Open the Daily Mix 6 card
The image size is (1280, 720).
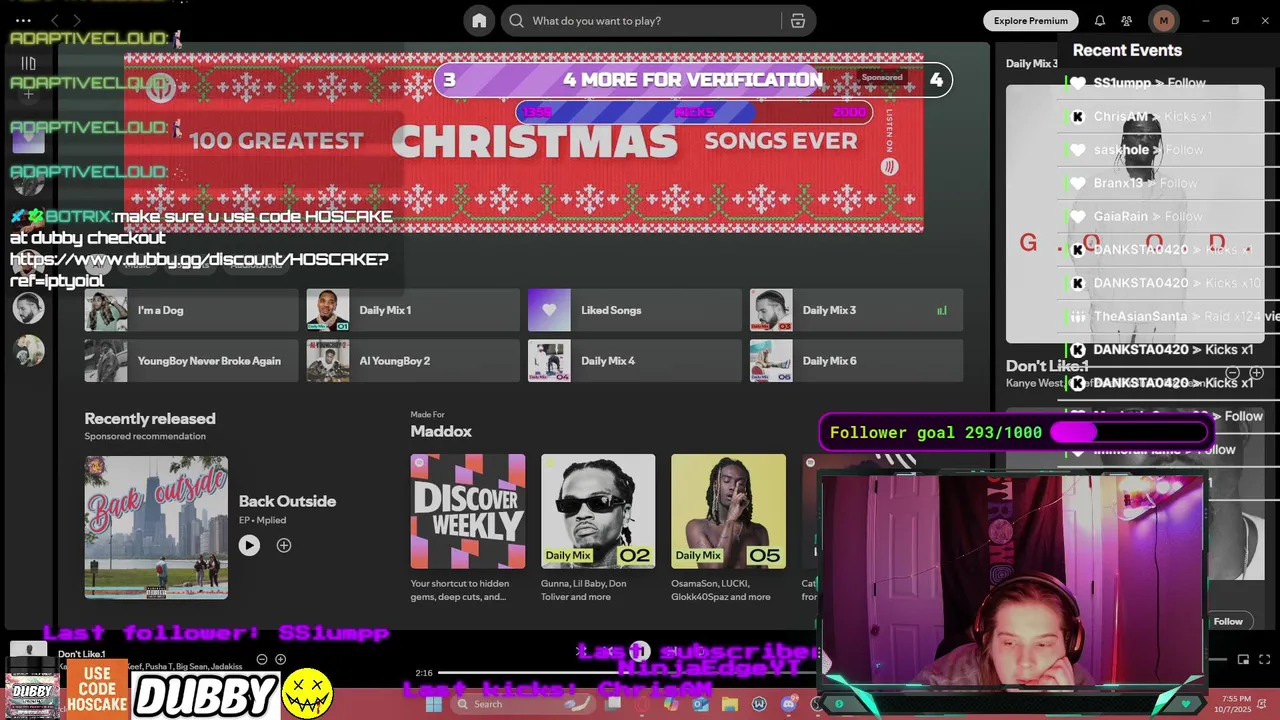point(856,361)
